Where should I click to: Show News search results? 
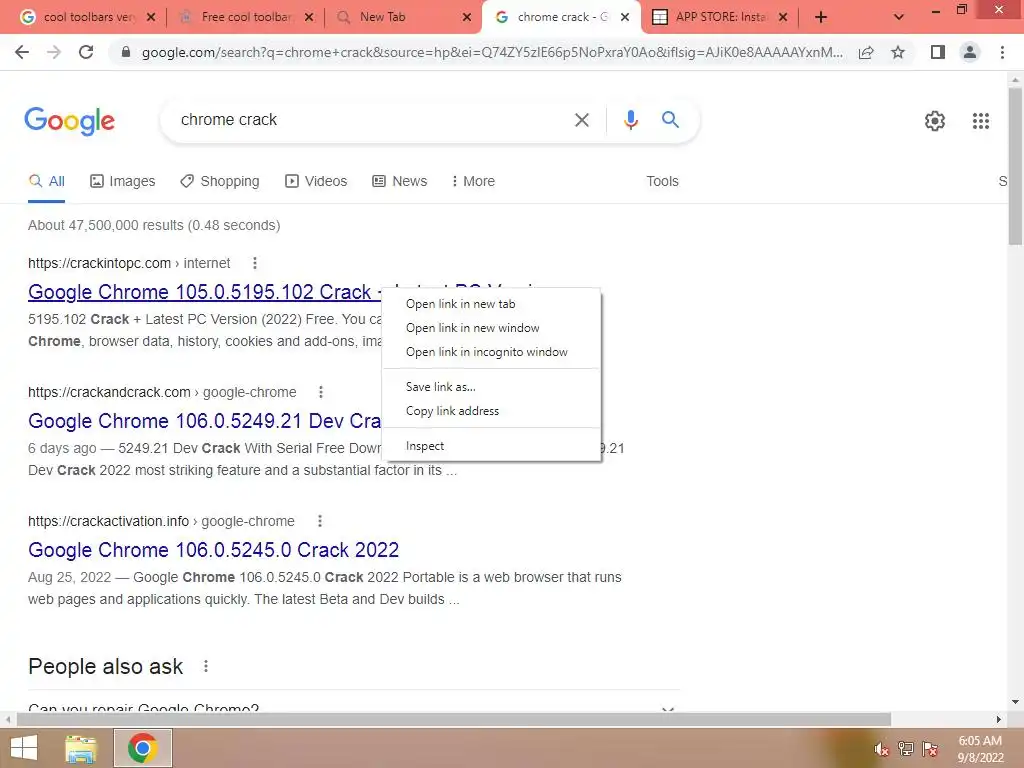[x=400, y=182]
